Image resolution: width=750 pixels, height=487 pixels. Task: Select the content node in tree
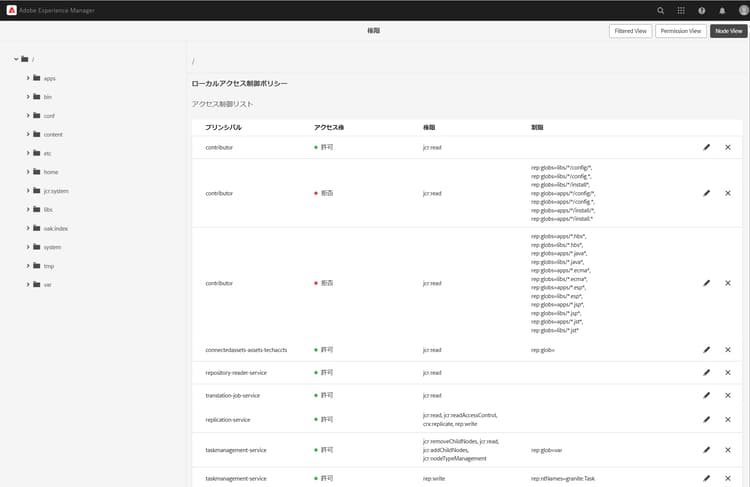[x=53, y=135]
